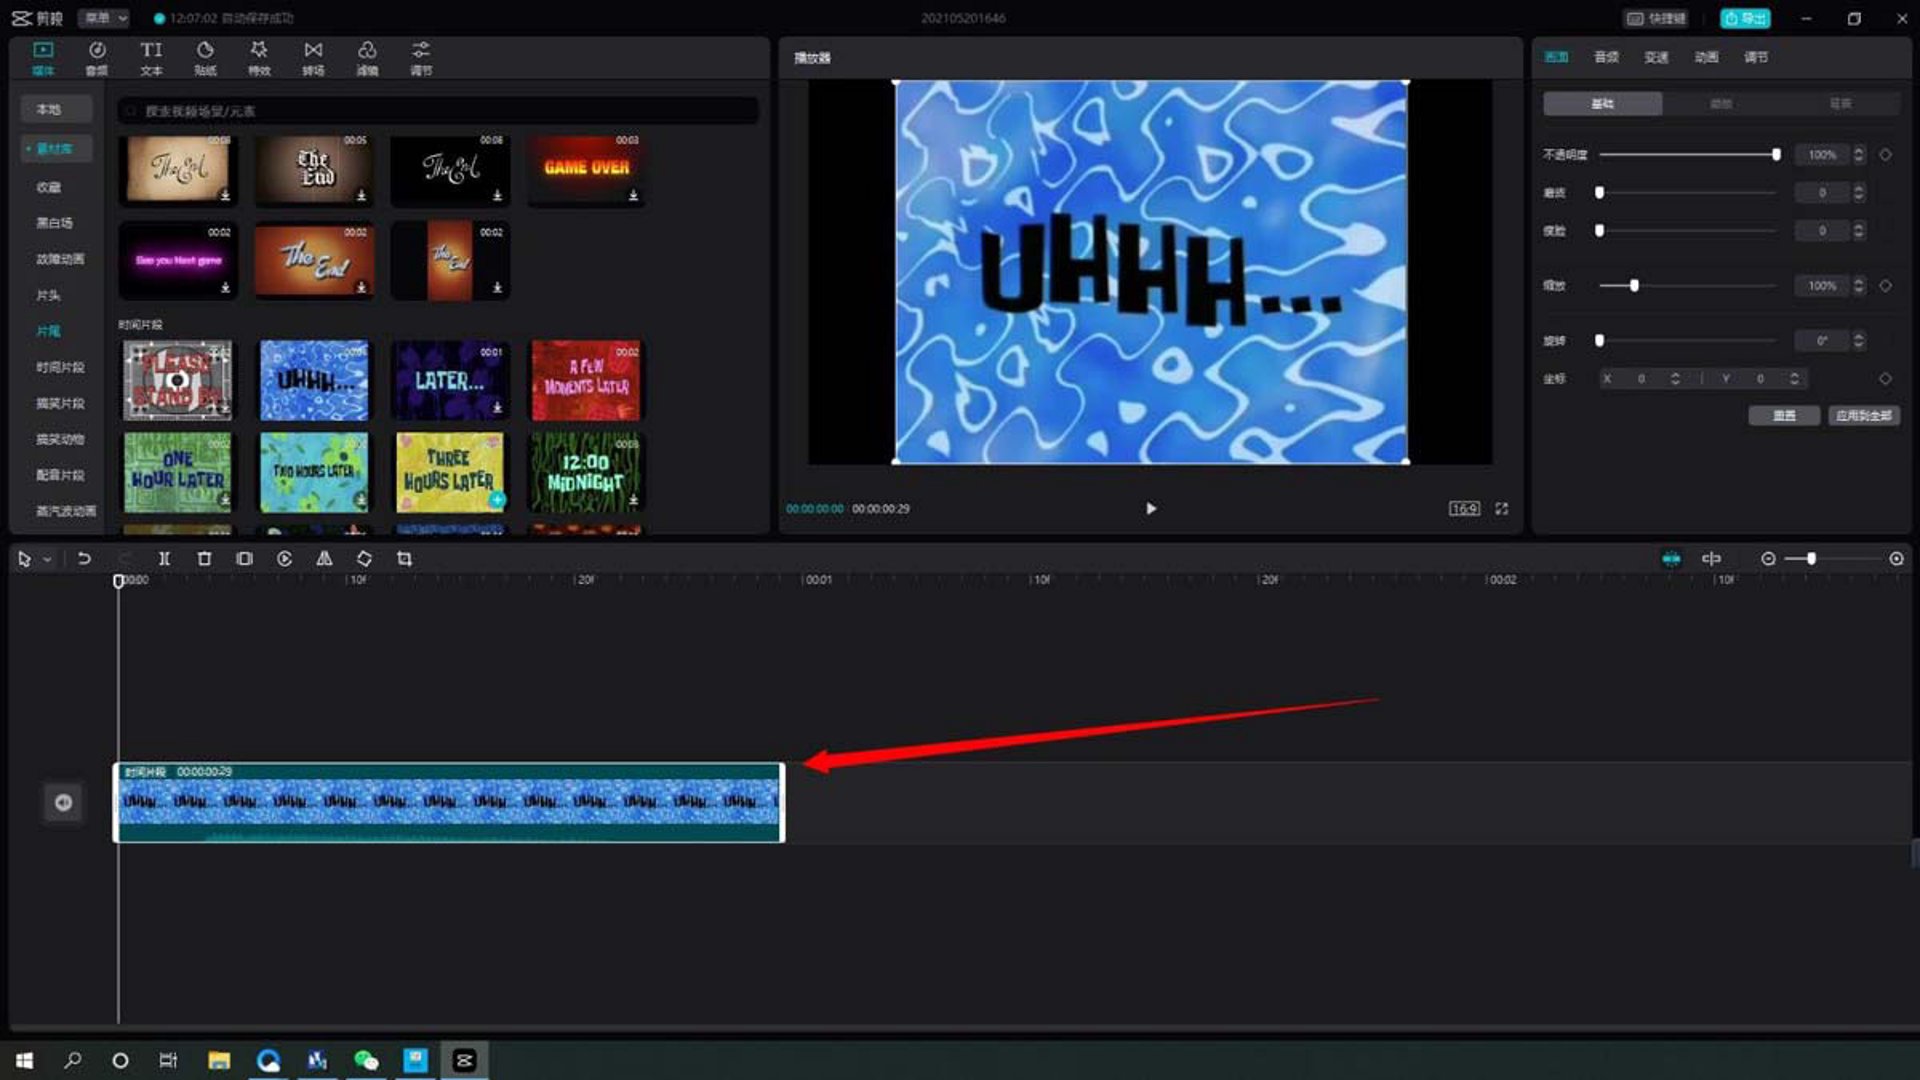Open the 16:9 aspect ratio selector
Screen dimensions: 1920x1080
1464,509
